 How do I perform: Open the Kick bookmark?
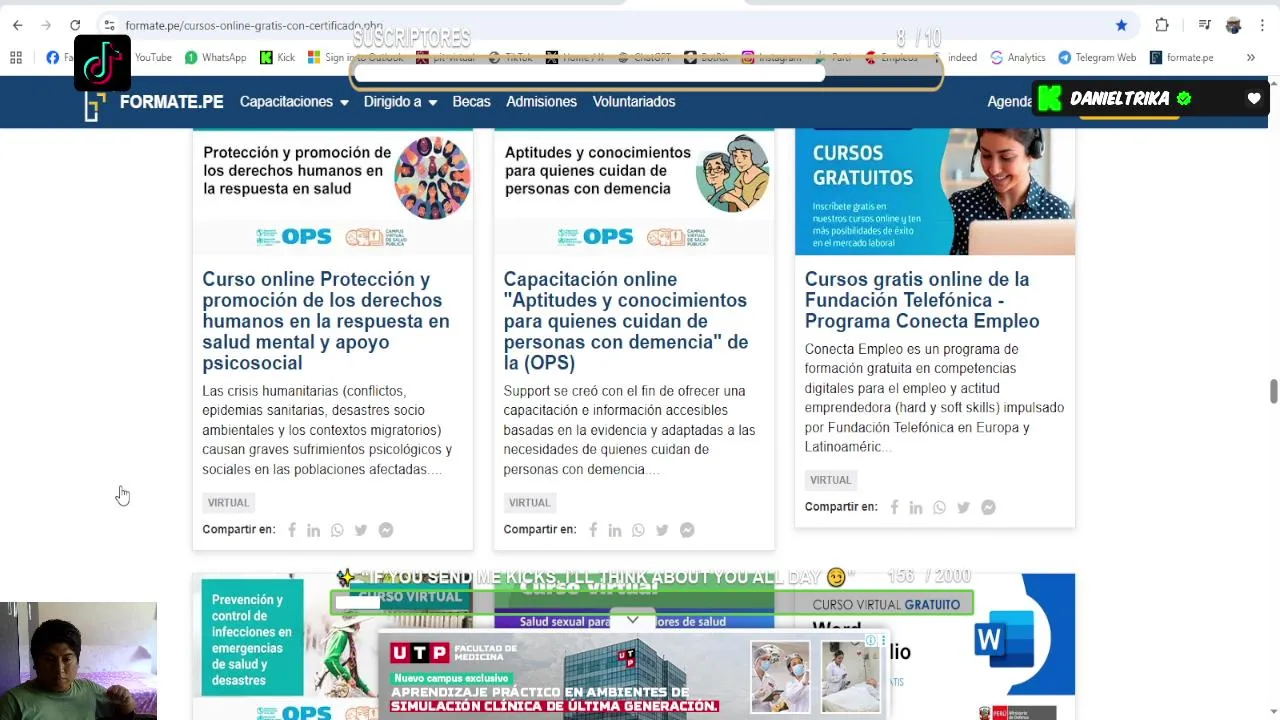[277, 58]
